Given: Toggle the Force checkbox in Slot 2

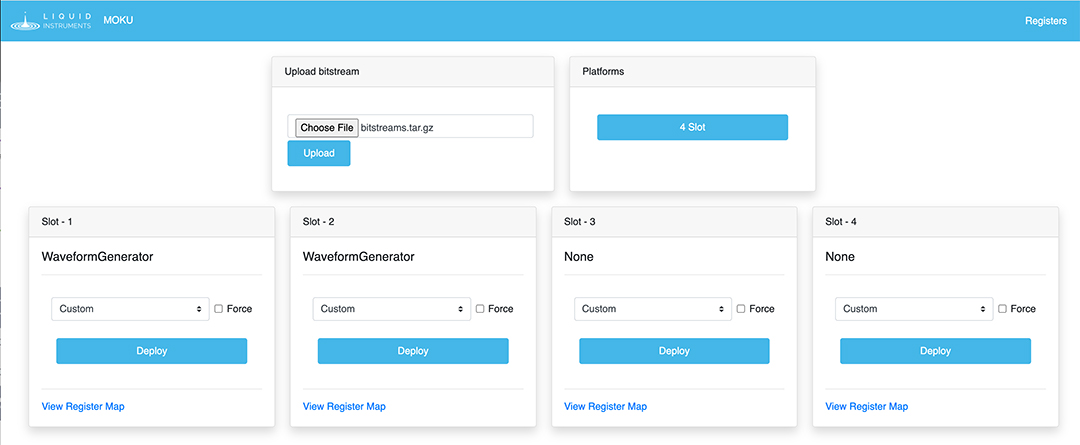Looking at the screenshot, I should (x=480, y=309).
